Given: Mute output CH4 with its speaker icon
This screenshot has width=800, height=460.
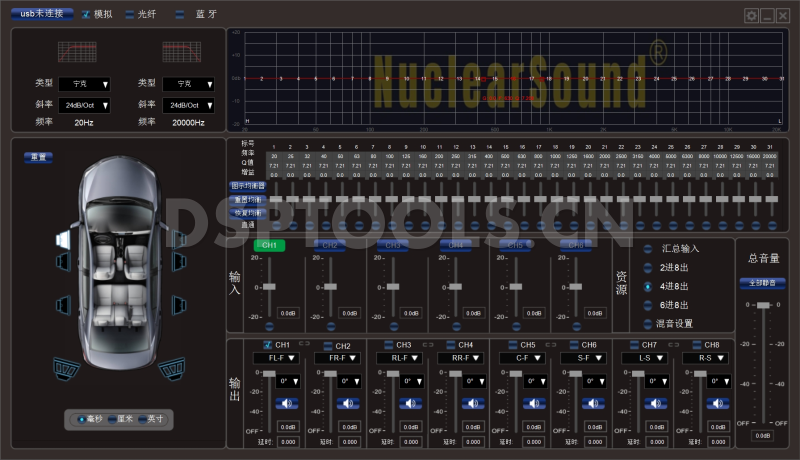Looking at the screenshot, I should pos(473,403).
